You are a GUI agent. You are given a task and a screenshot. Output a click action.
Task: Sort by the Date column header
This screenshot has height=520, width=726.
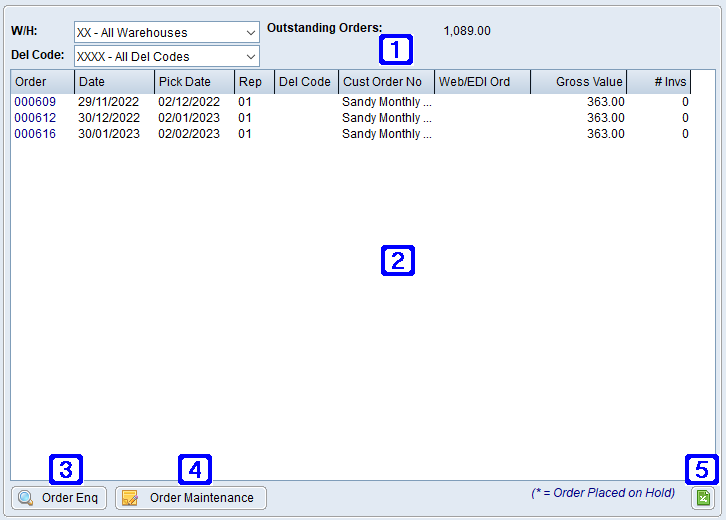(114, 82)
